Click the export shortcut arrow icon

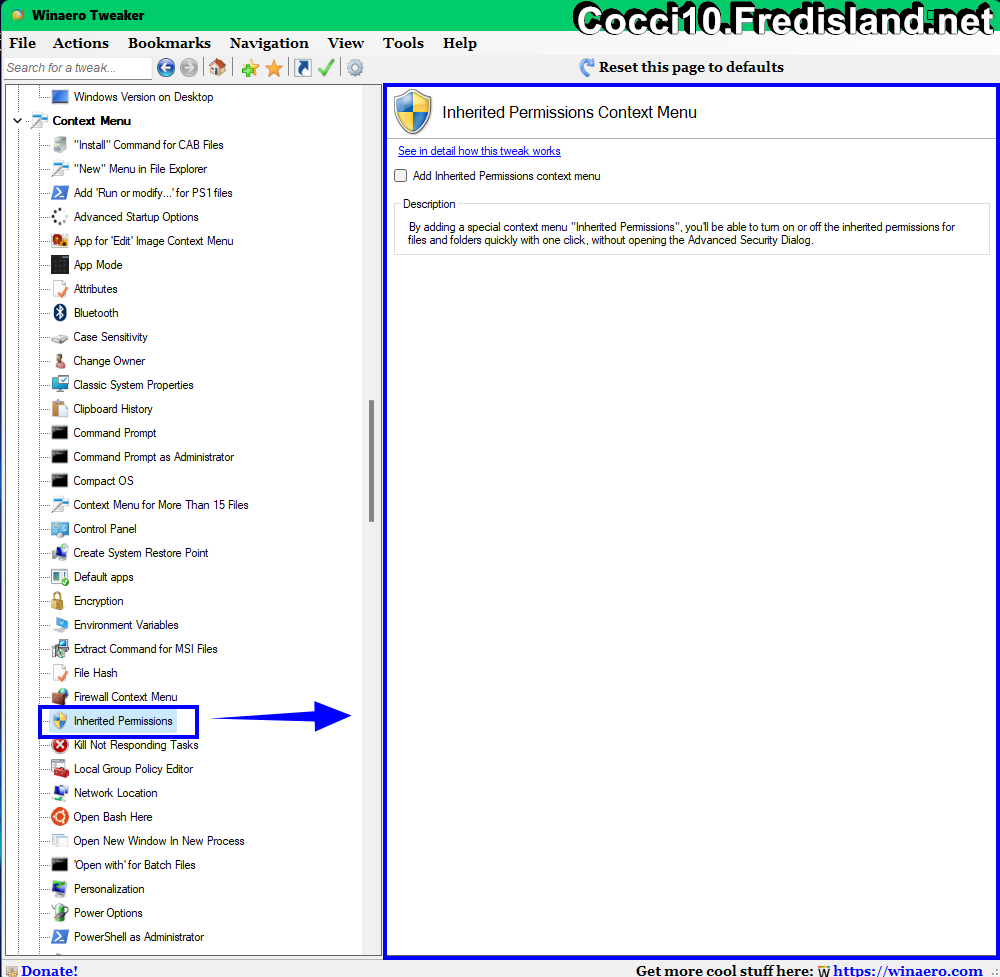(303, 68)
